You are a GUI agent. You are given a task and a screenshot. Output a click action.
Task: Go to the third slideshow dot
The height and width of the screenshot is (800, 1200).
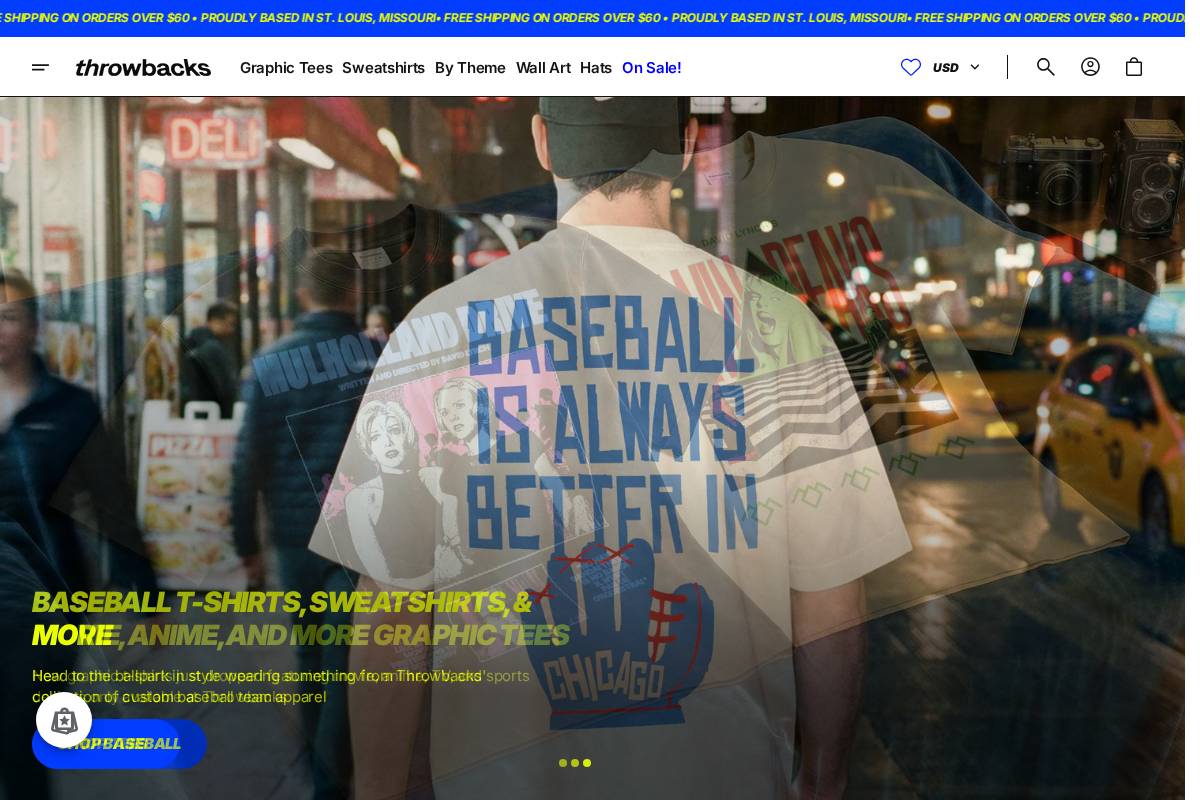[587, 763]
